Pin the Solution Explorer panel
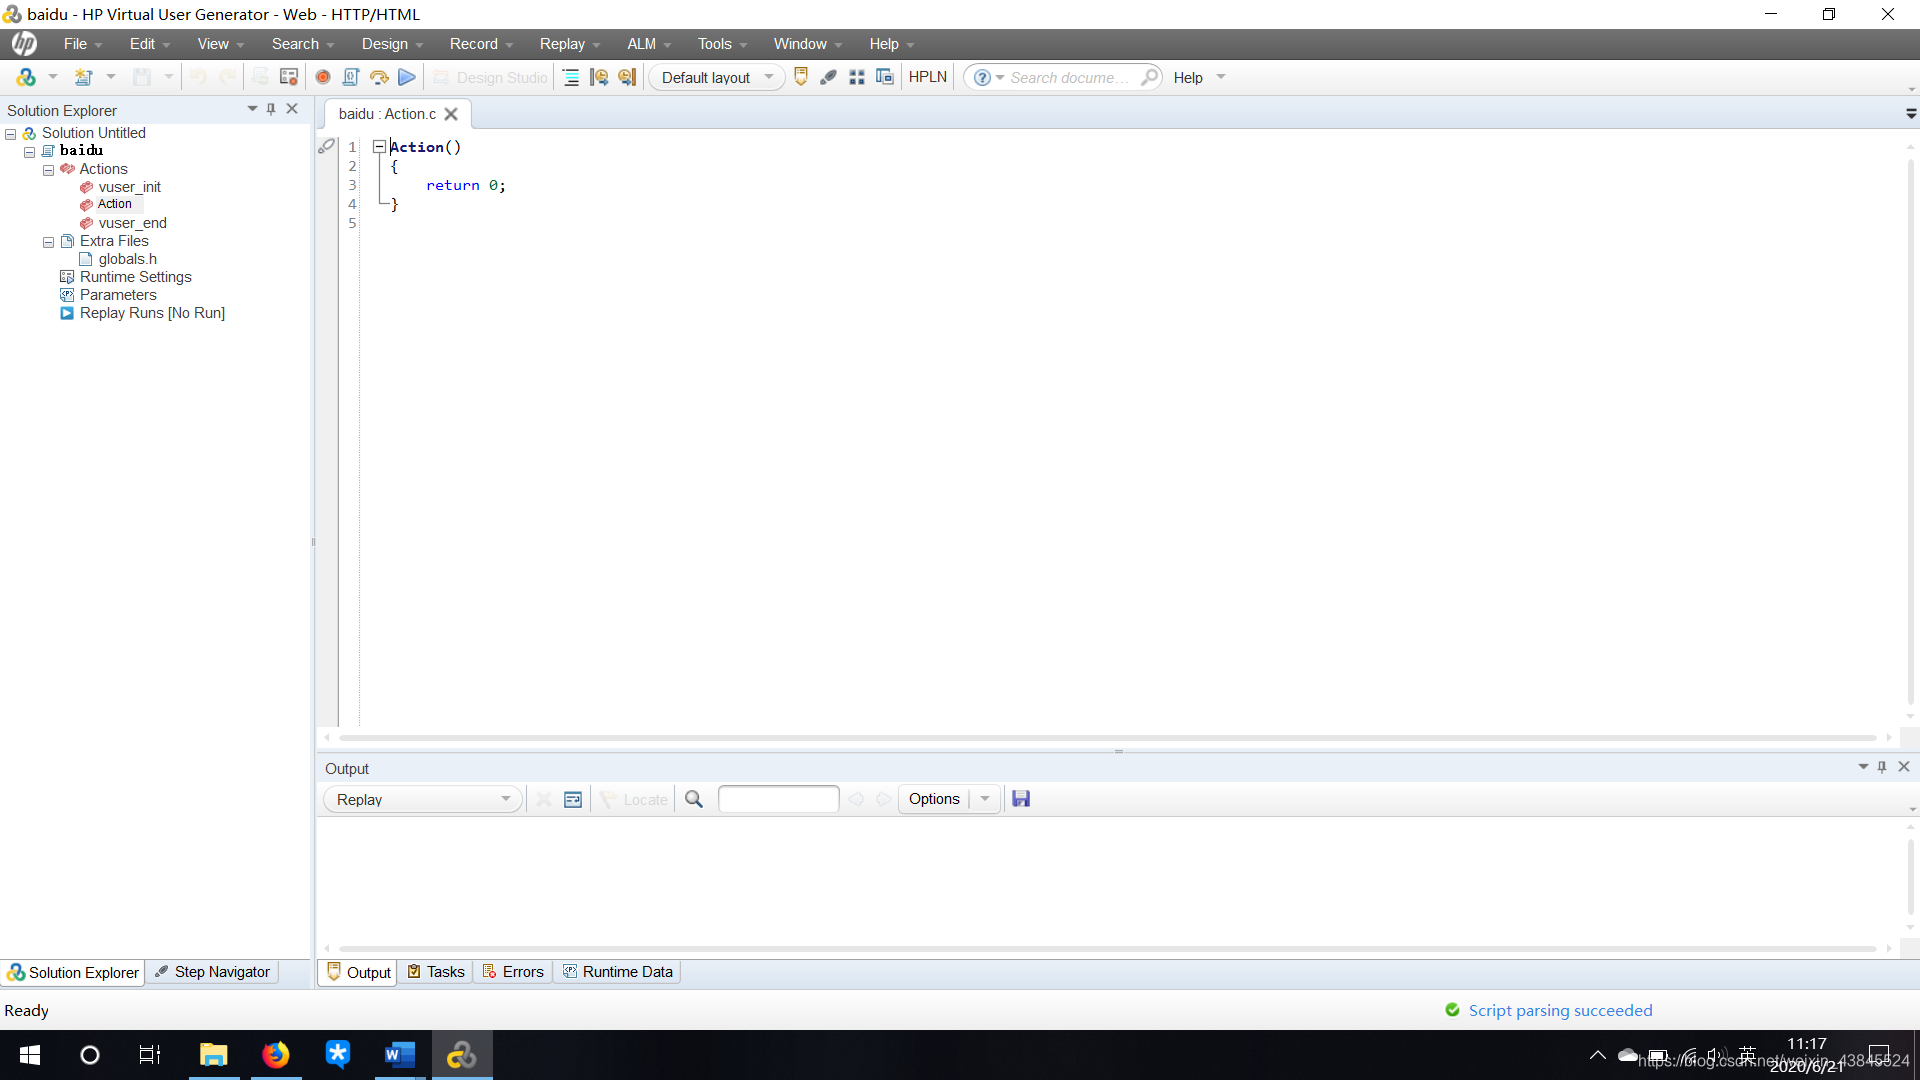Screen dimensions: 1920x1080 point(271,109)
